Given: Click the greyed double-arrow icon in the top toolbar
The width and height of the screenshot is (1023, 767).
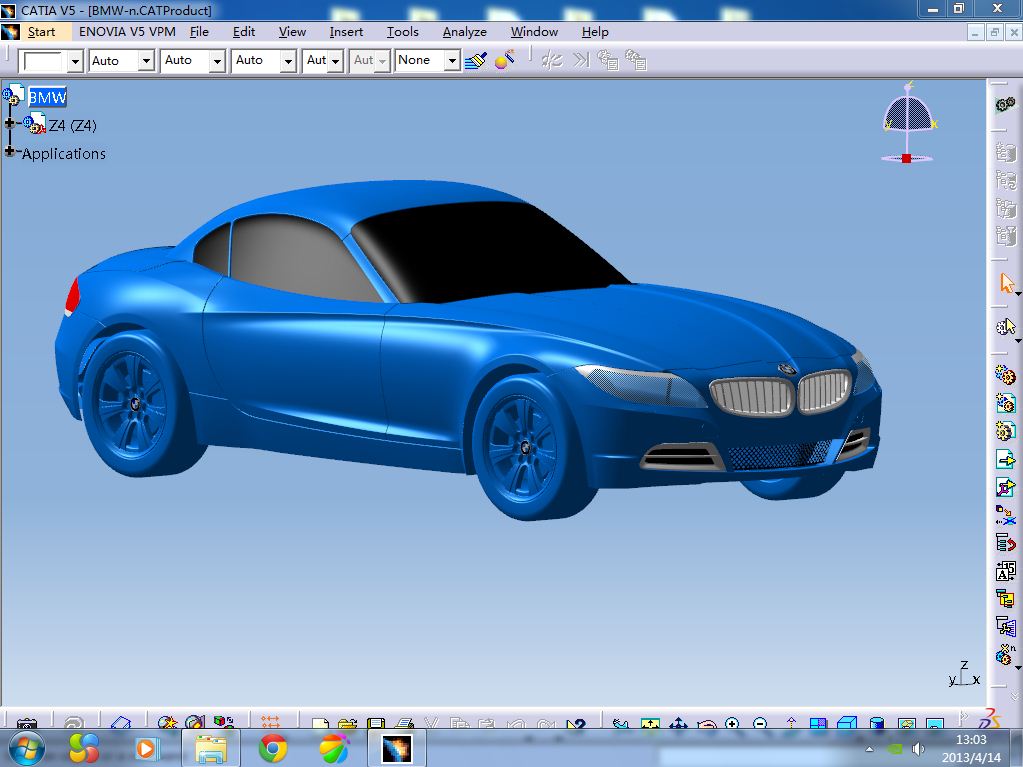Looking at the screenshot, I should pyautogui.click(x=580, y=61).
